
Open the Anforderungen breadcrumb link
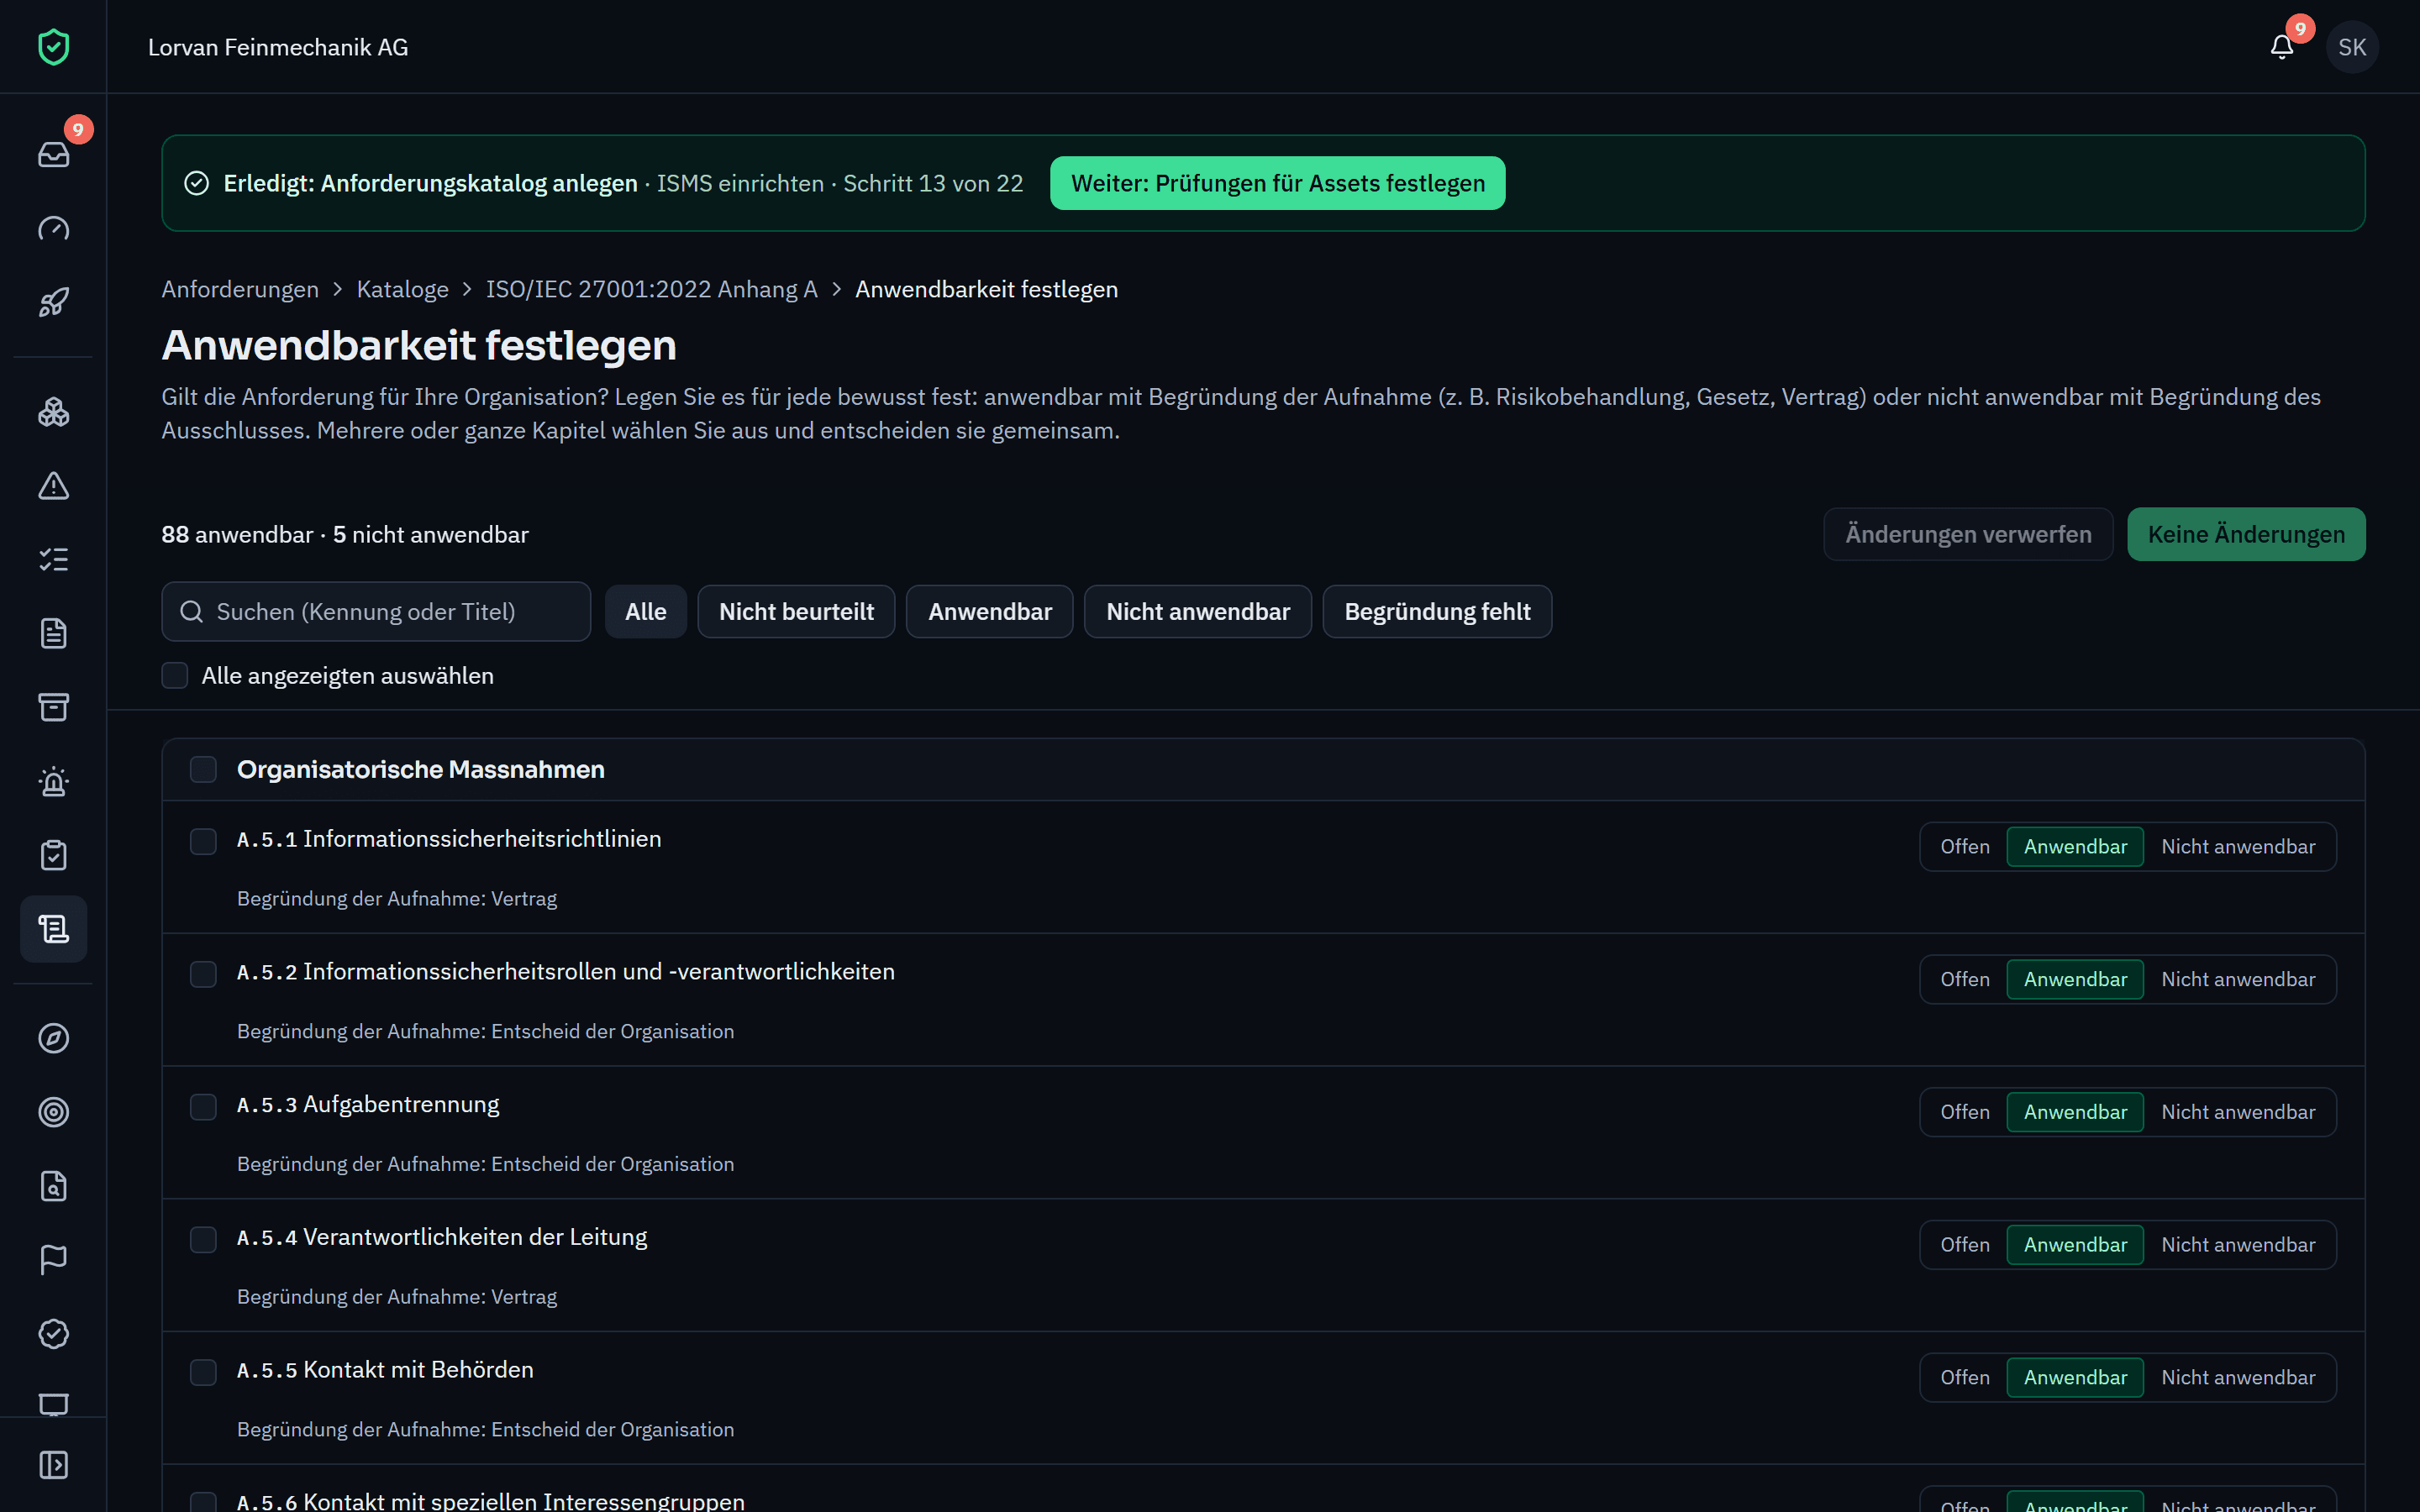[240, 289]
